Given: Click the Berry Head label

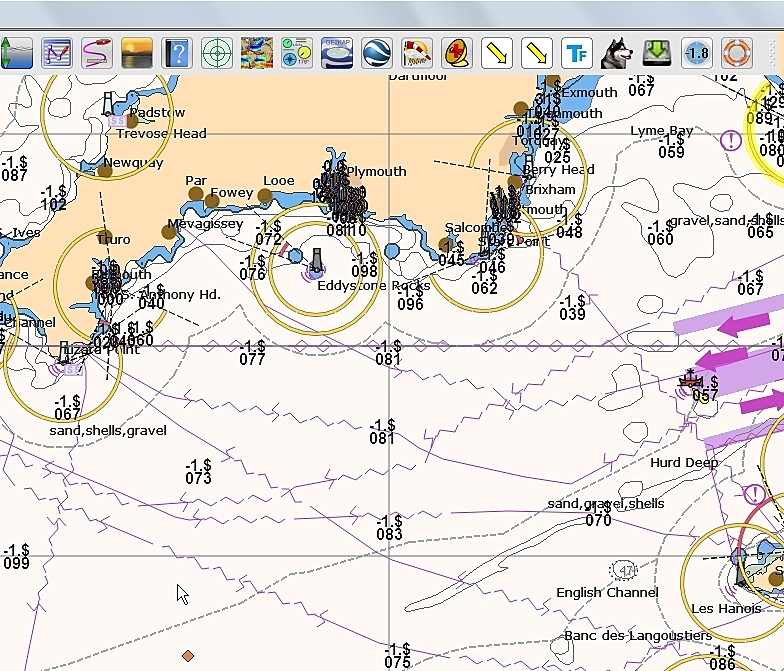Looking at the screenshot, I should 558,170.
